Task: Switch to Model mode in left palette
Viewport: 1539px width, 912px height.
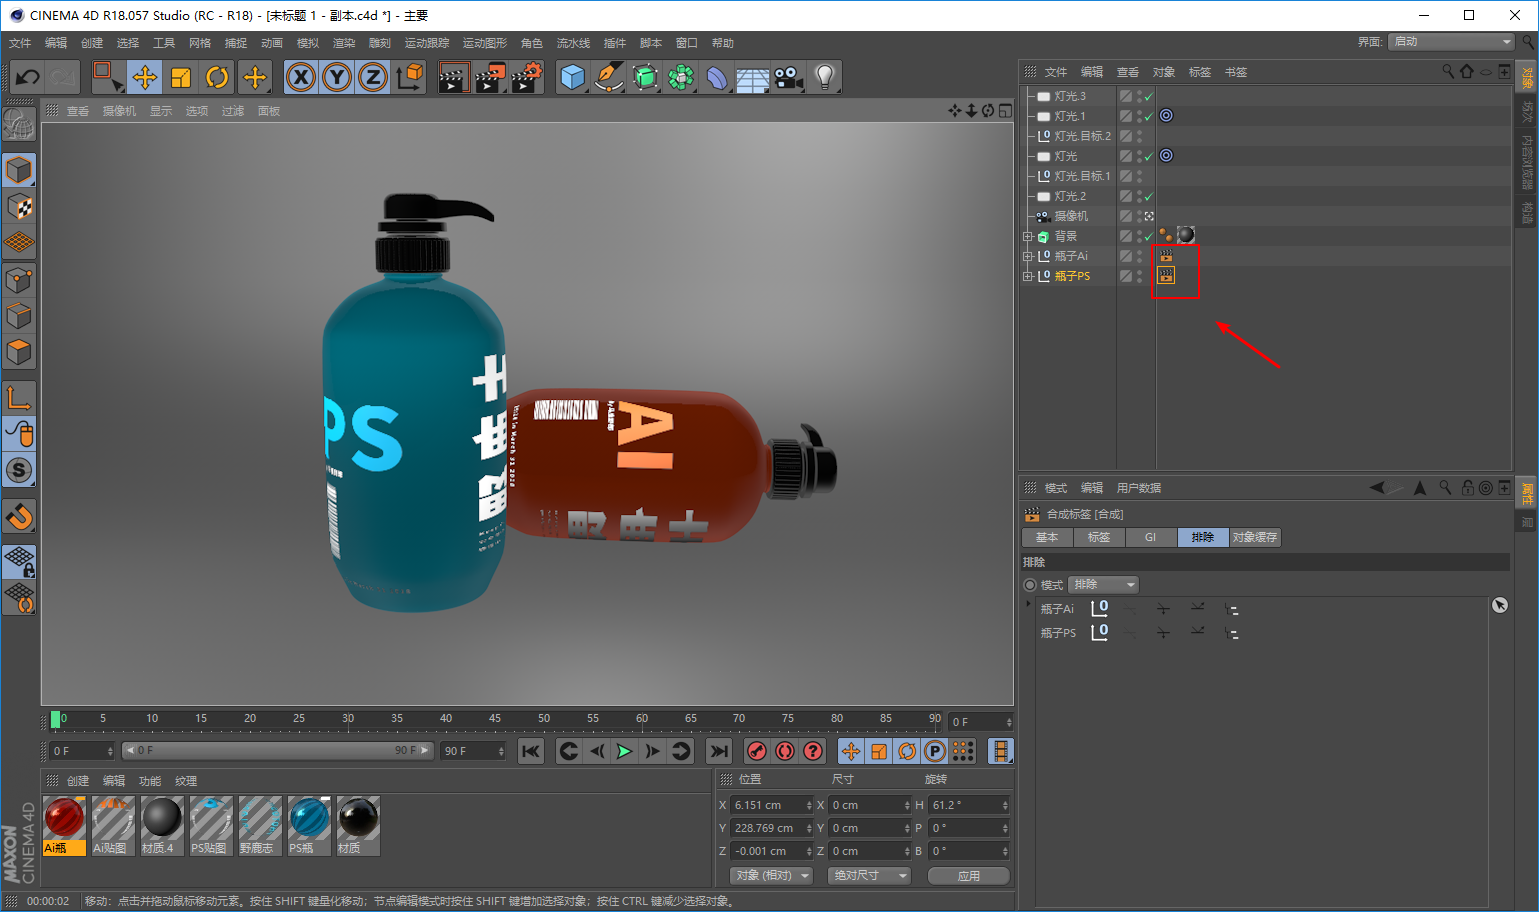Action: 19,170
